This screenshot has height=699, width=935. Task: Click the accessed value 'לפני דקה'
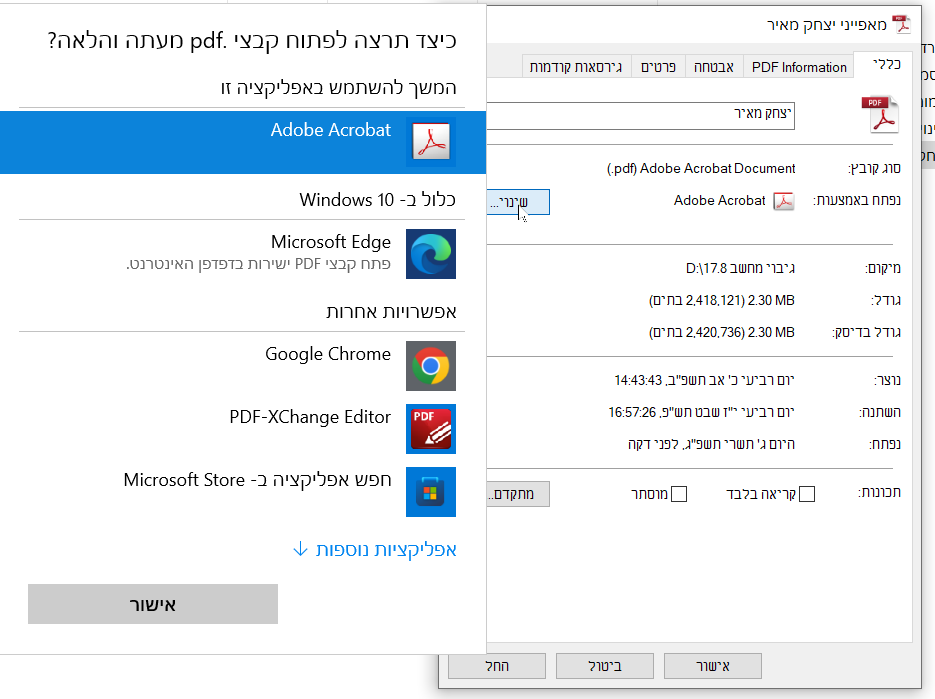pos(652,444)
